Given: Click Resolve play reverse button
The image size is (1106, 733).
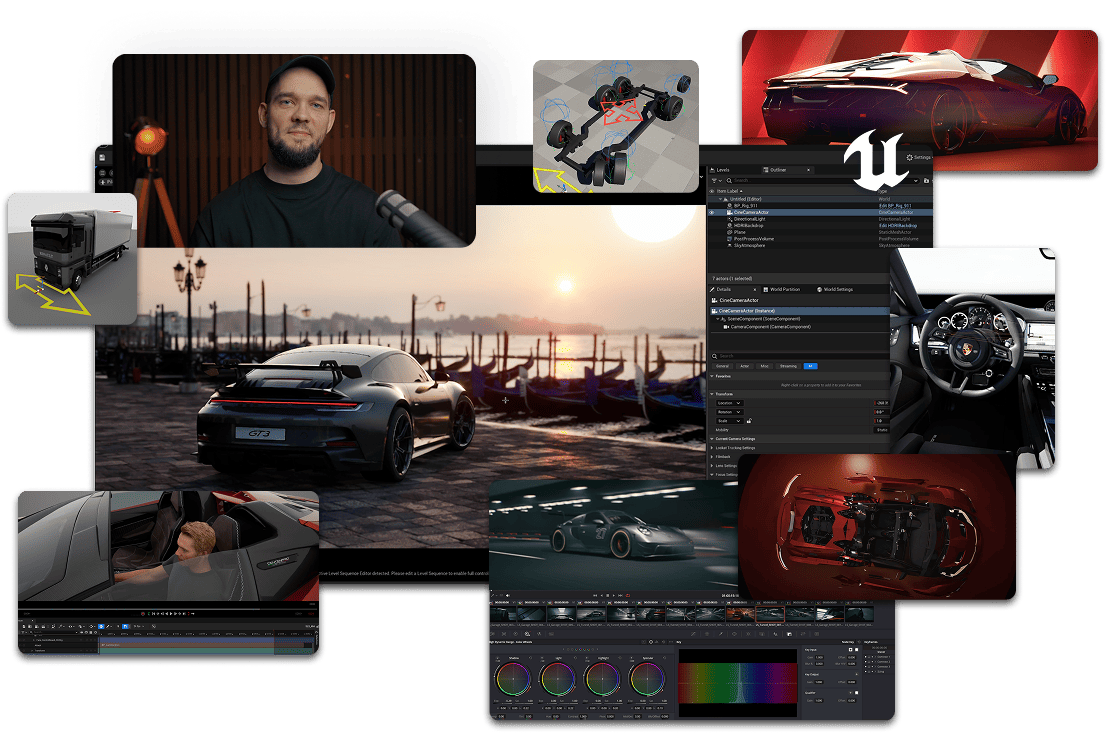Looking at the screenshot, I should (602, 595).
